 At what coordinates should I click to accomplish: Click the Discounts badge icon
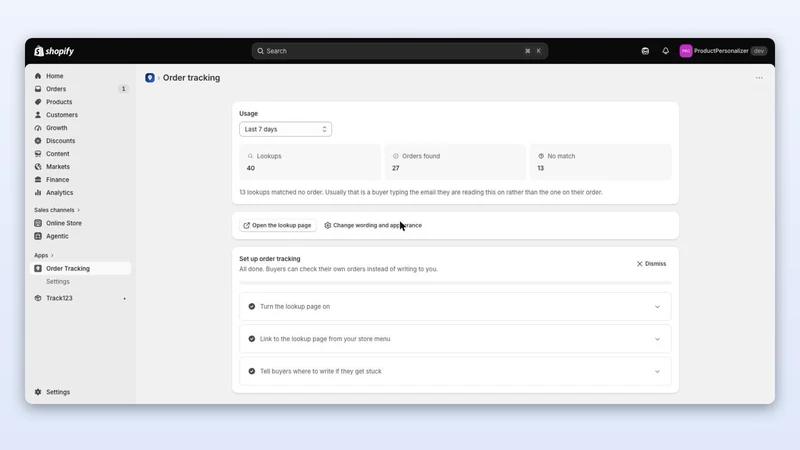(x=38, y=141)
